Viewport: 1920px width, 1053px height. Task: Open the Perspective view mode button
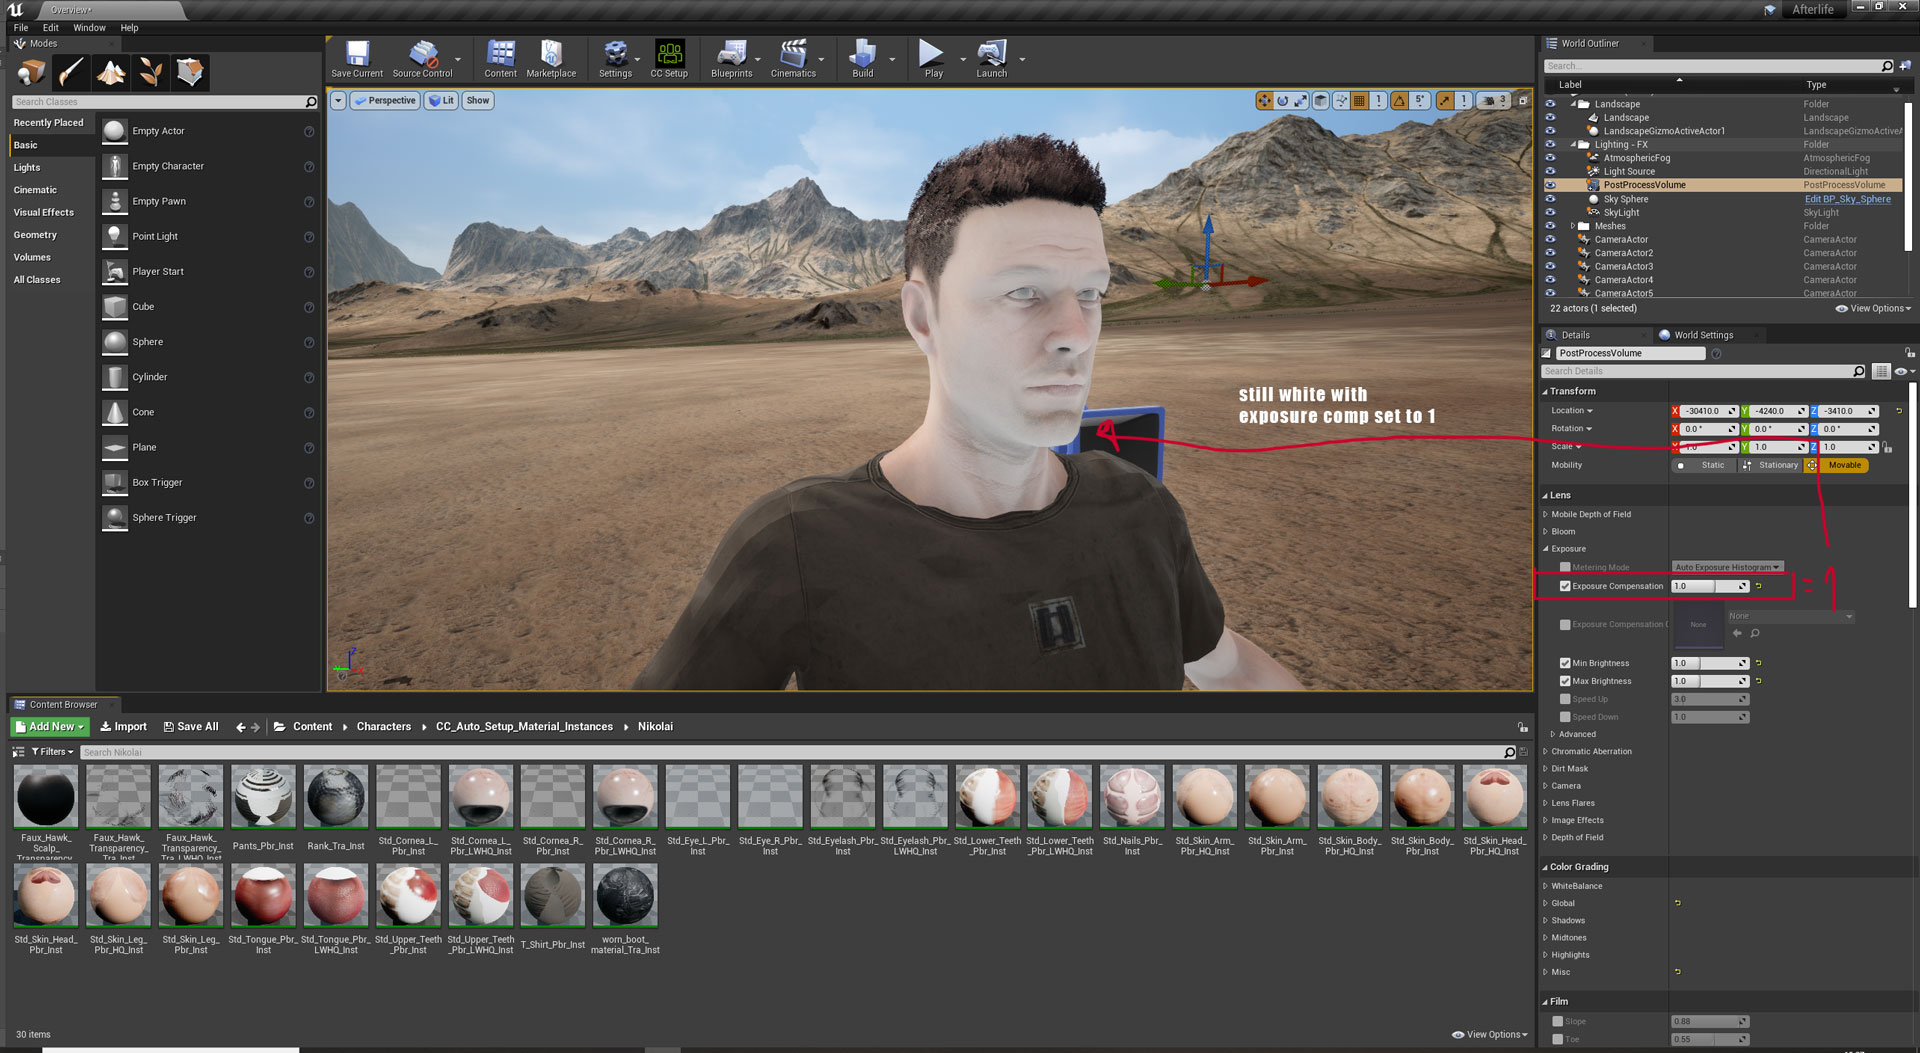(385, 100)
